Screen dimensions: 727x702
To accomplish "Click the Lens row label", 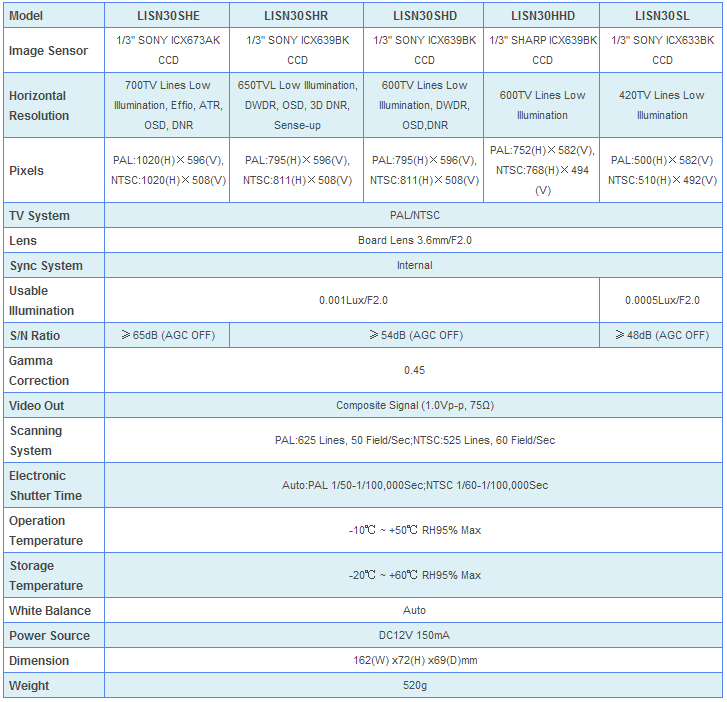I will [54, 240].
